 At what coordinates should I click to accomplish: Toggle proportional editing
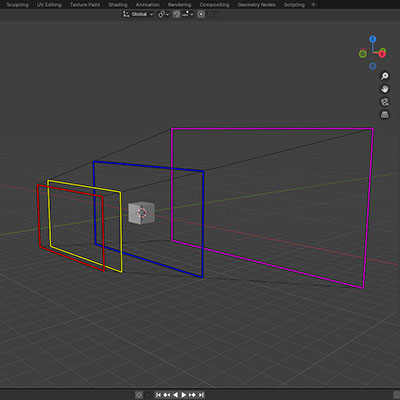coord(201,14)
